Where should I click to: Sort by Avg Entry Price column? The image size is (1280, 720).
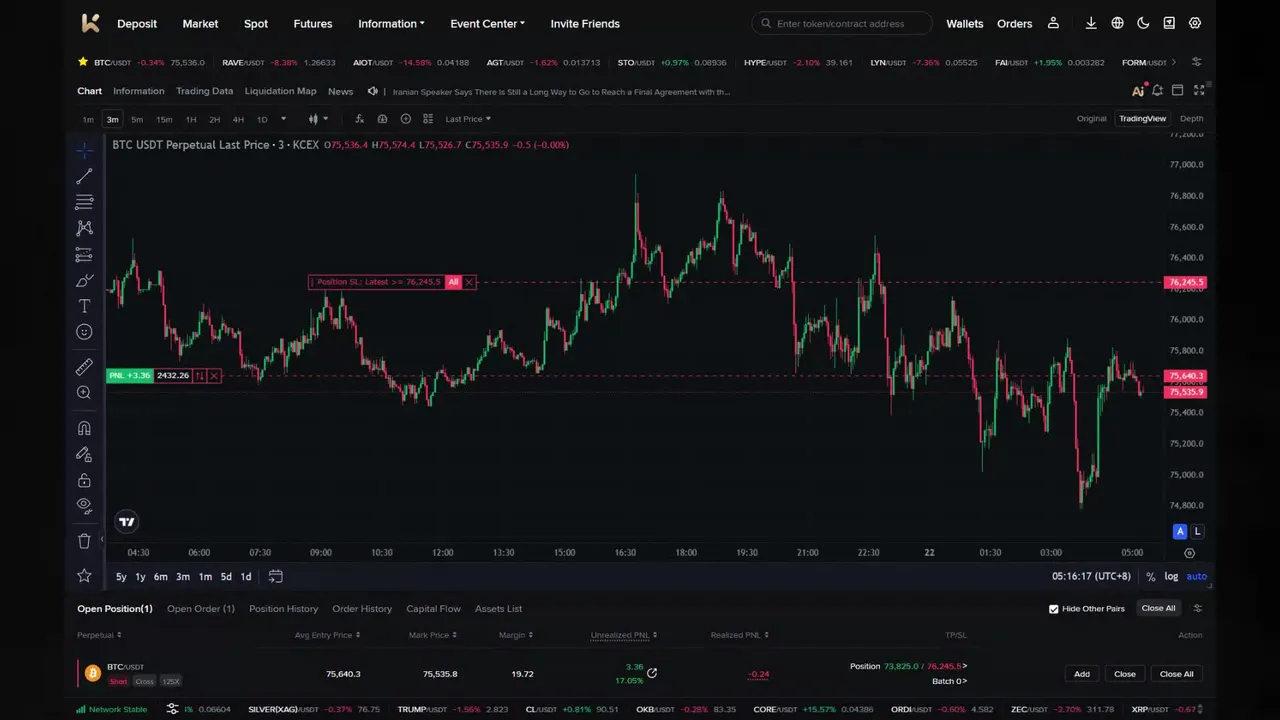(327, 635)
